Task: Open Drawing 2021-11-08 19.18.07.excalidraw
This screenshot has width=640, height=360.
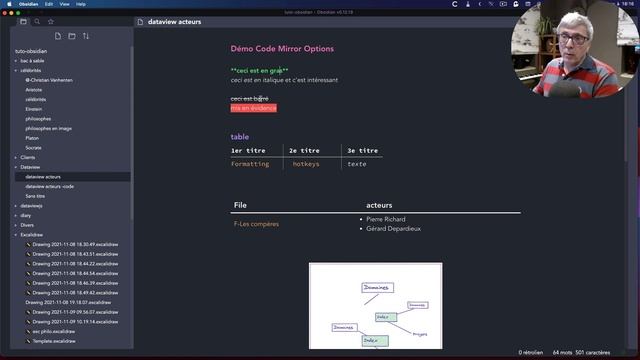Action: tap(68, 303)
